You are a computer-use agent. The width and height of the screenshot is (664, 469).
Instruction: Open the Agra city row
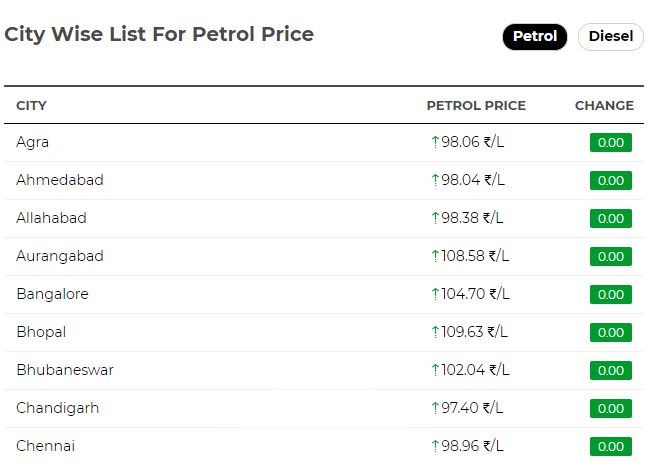tap(324, 143)
